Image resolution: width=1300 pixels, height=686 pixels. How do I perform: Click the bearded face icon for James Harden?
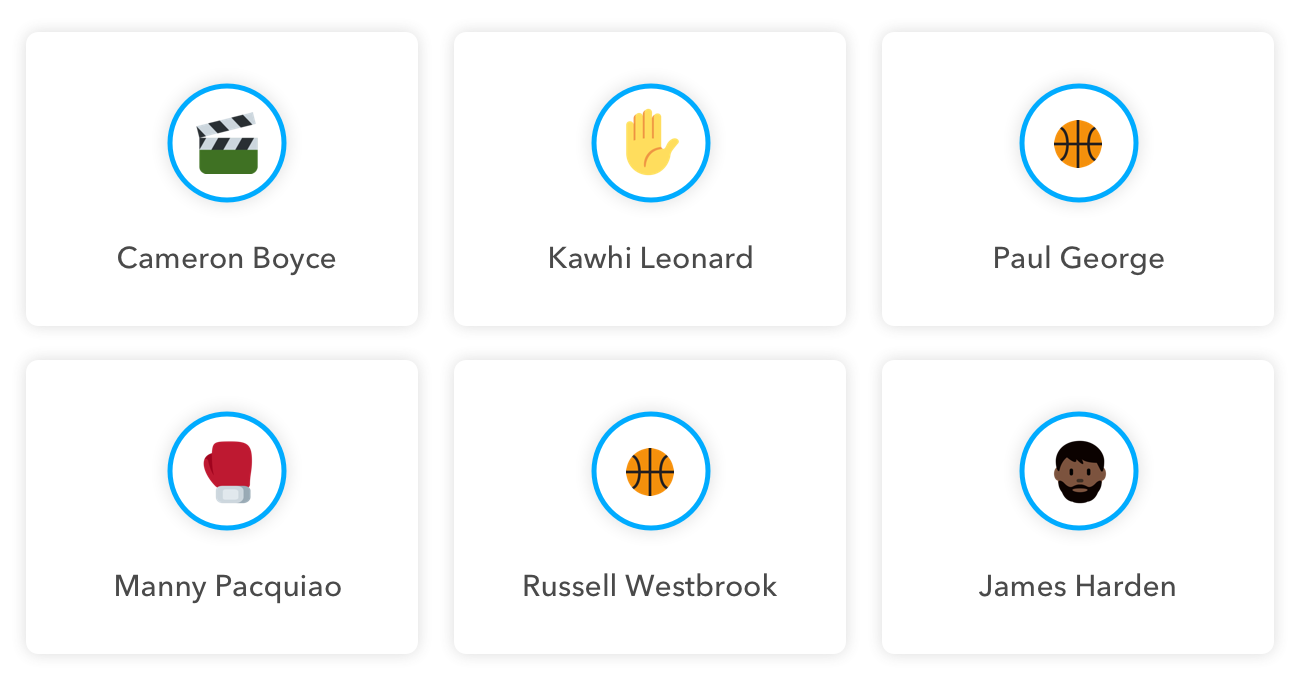click(x=1079, y=471)
